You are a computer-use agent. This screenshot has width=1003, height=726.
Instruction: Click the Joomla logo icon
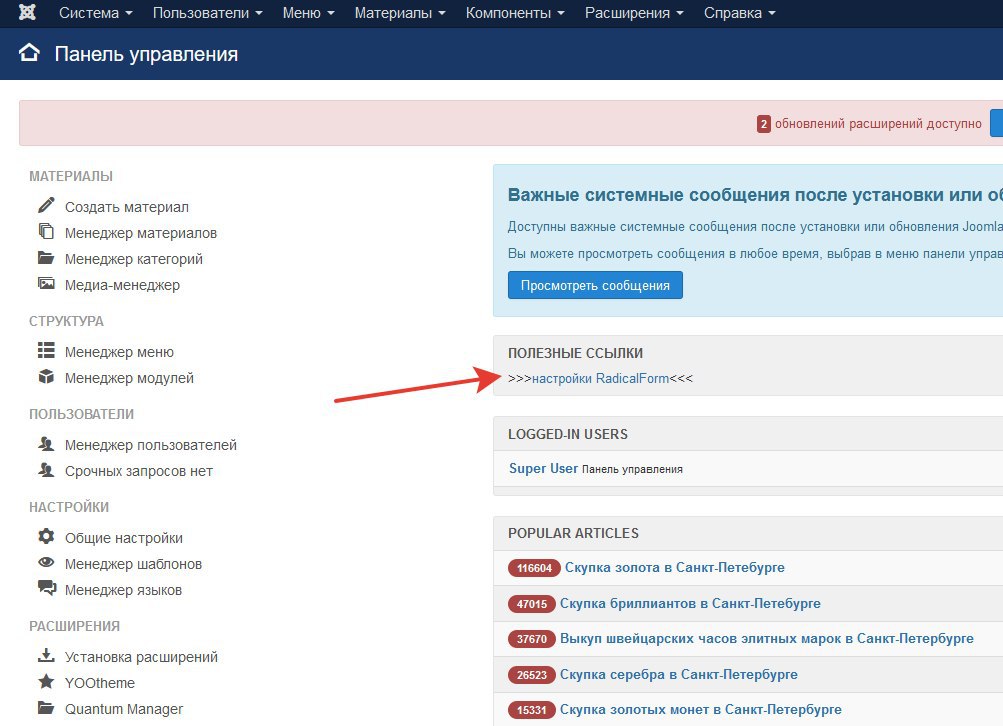27,12
